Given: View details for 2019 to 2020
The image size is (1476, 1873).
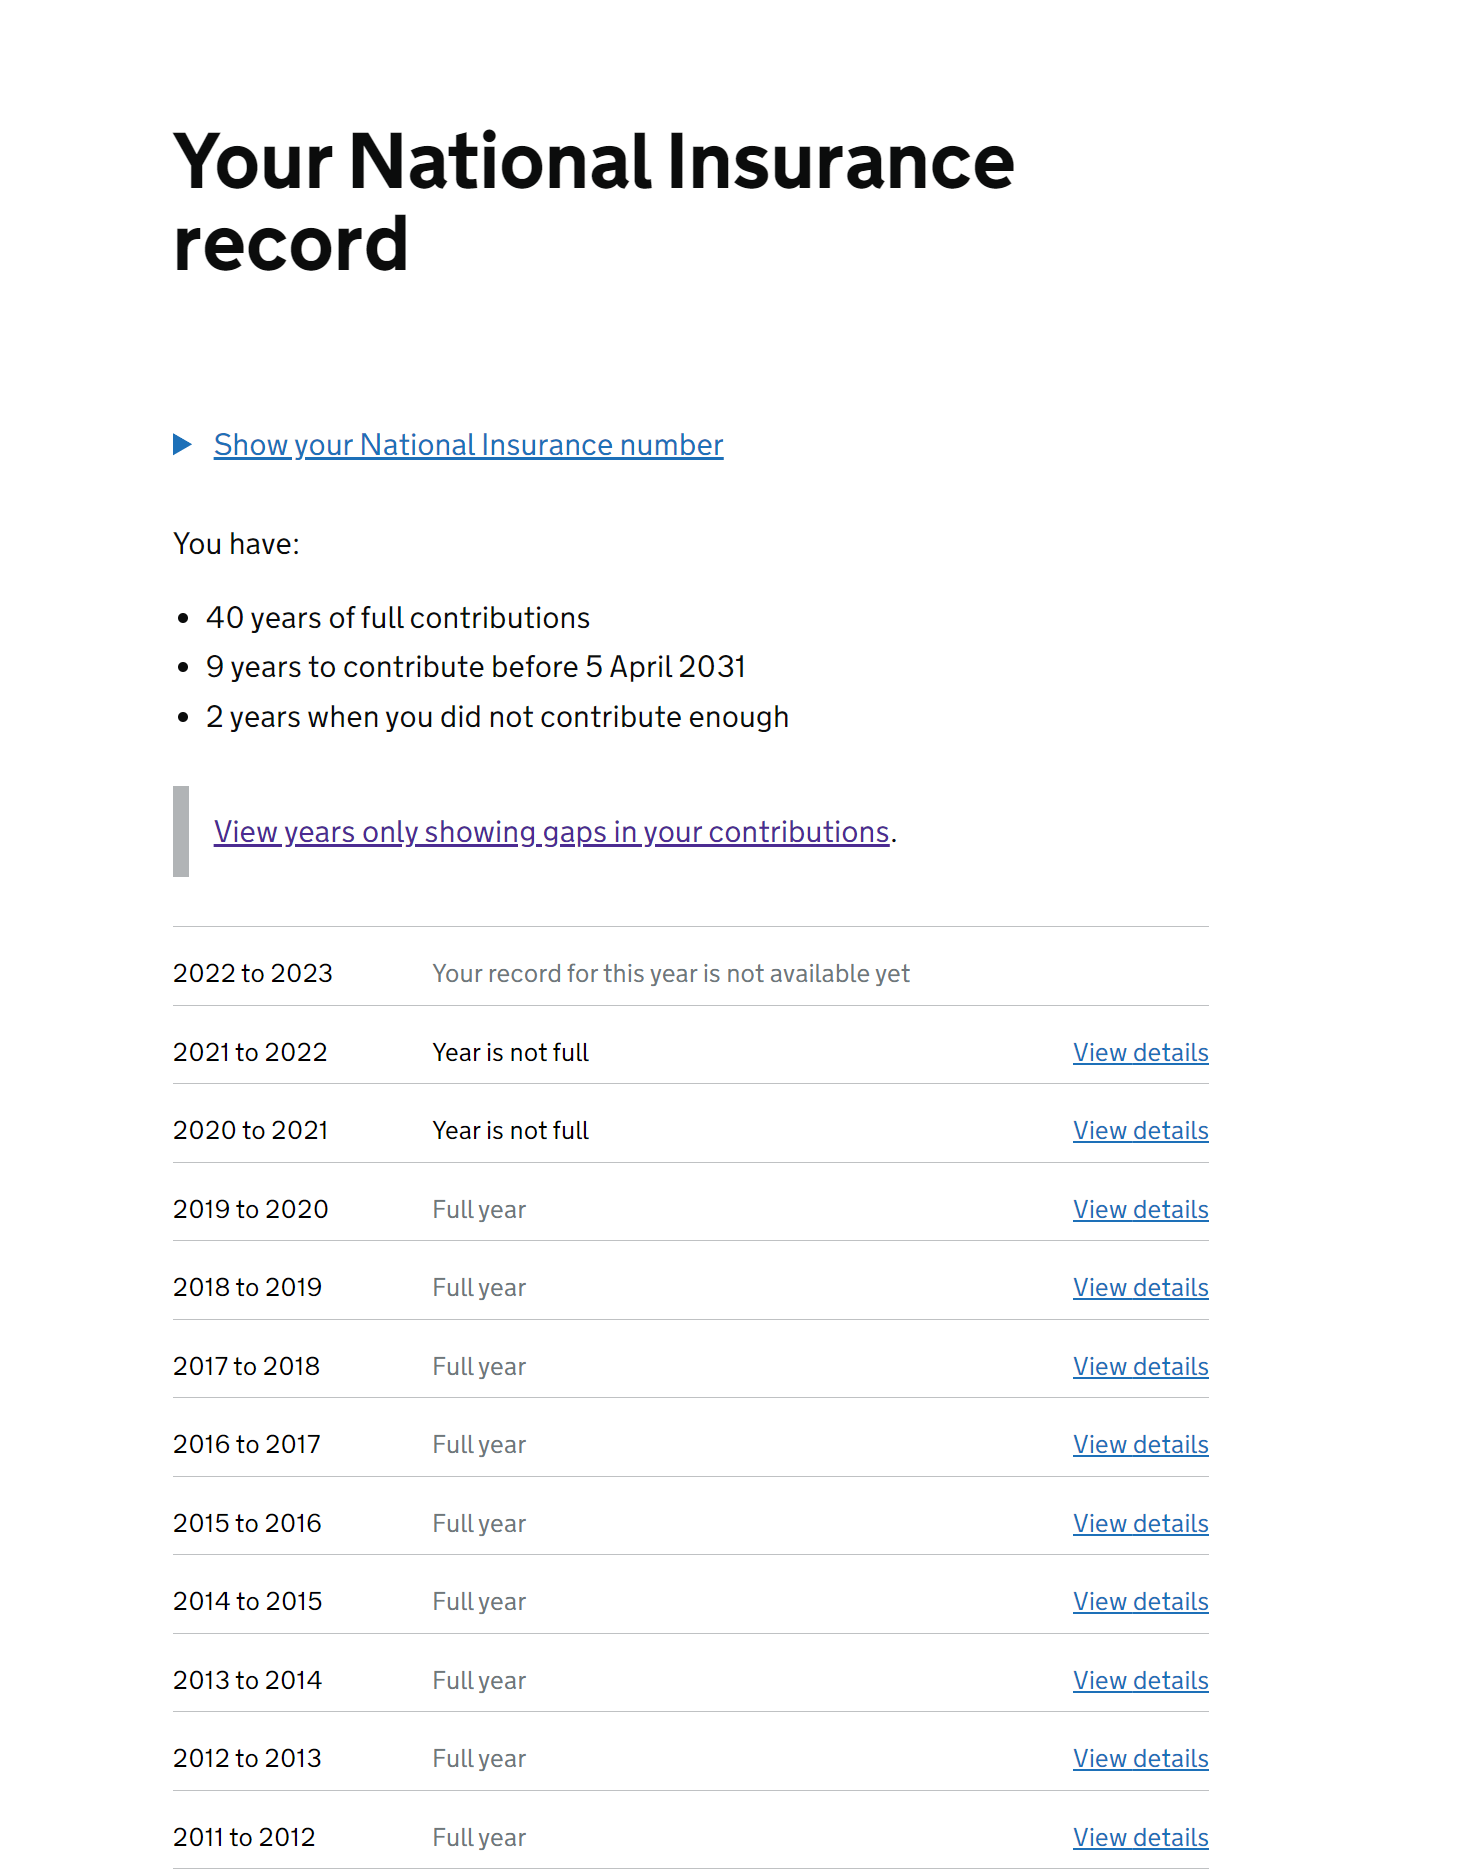Looking at the screenshot, I should pos(1140,1210).
